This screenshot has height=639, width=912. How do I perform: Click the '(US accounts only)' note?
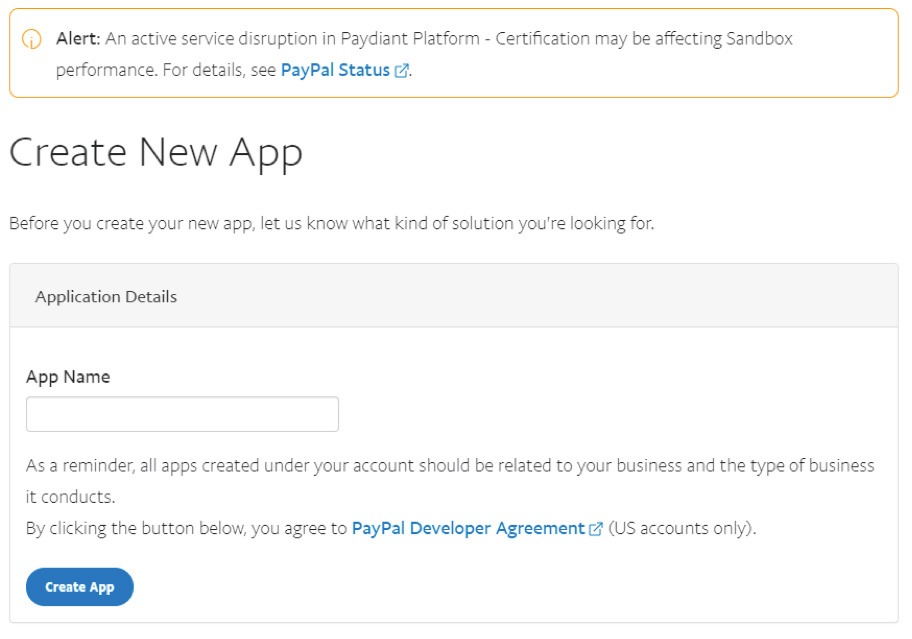(x=682, y=528)
